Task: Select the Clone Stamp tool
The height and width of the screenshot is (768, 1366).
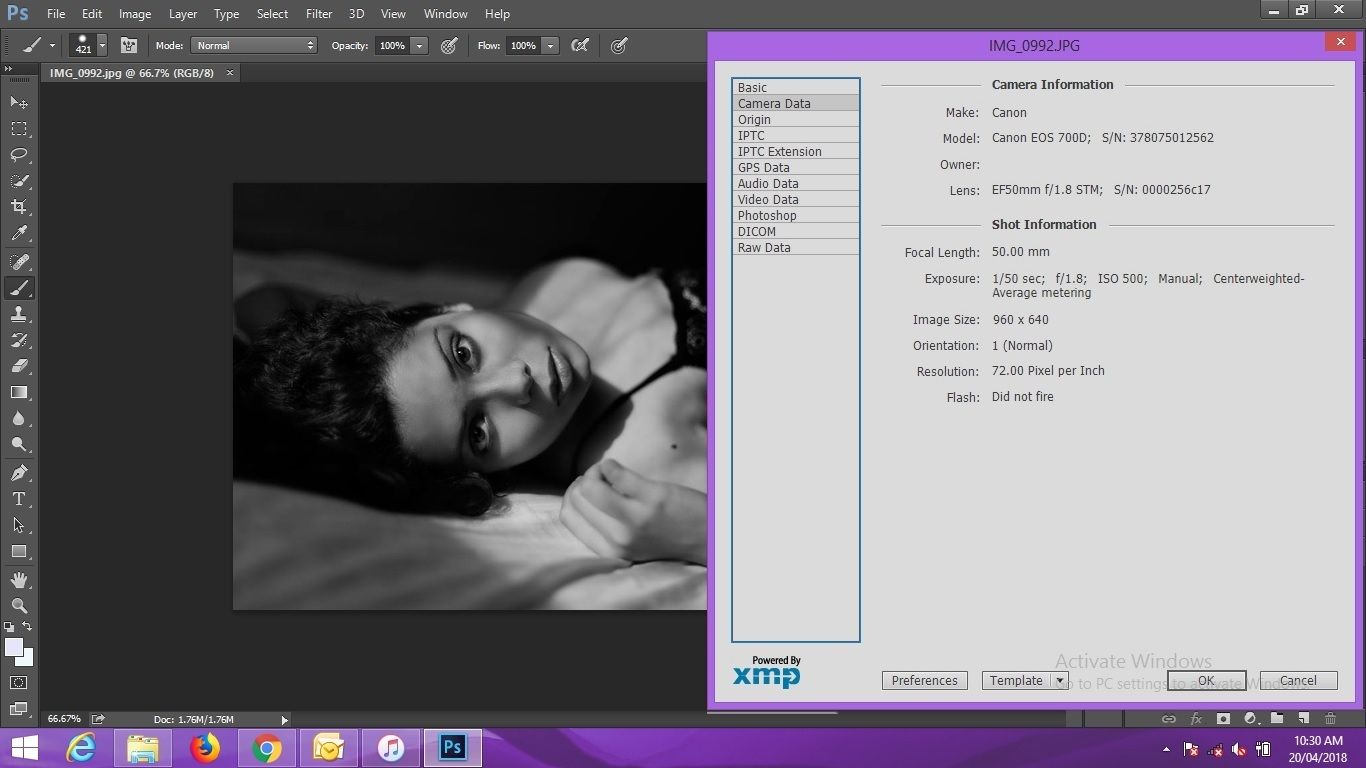Action: [x=19, y=314]
